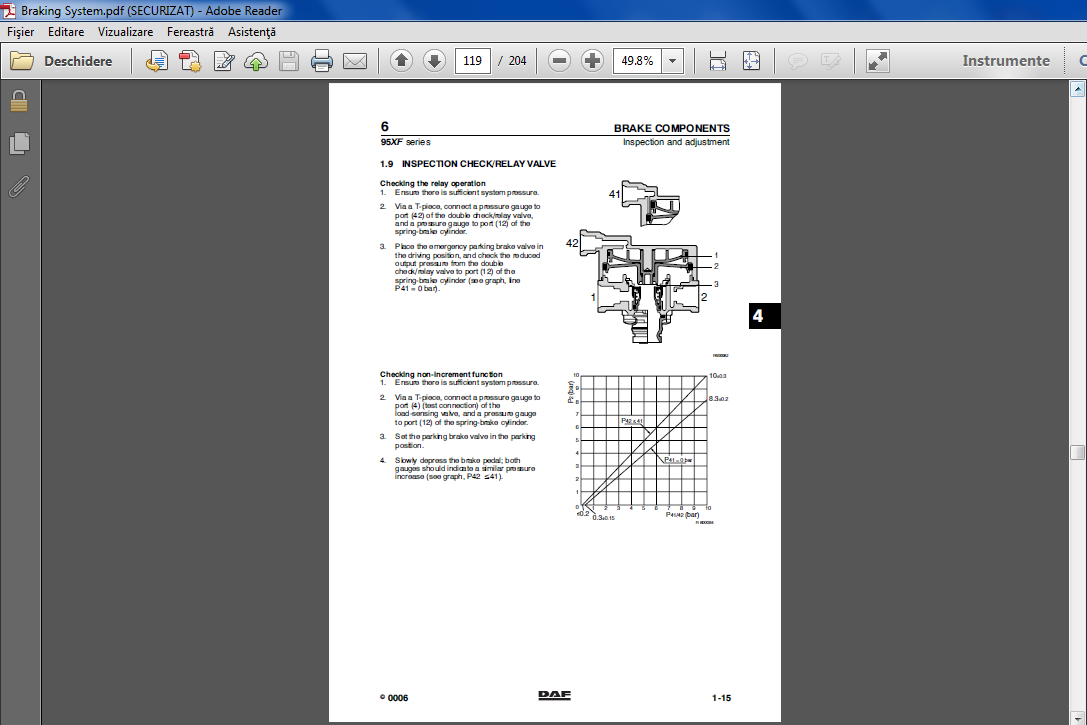Click the page number 1-15 in footer
The image size is (1087, 725).
point(721,698)
